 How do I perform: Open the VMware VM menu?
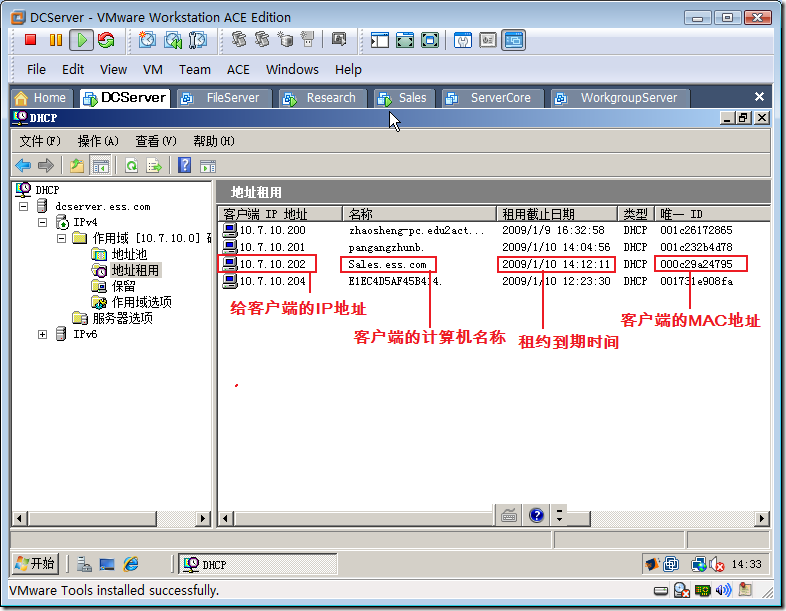coord(152,69)
